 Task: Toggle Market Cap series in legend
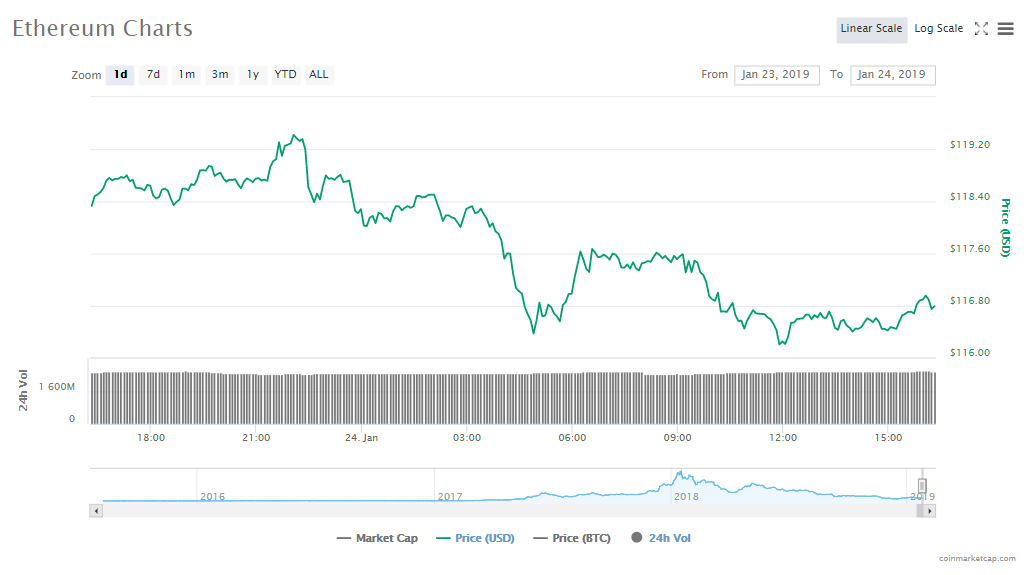(377, 538)
